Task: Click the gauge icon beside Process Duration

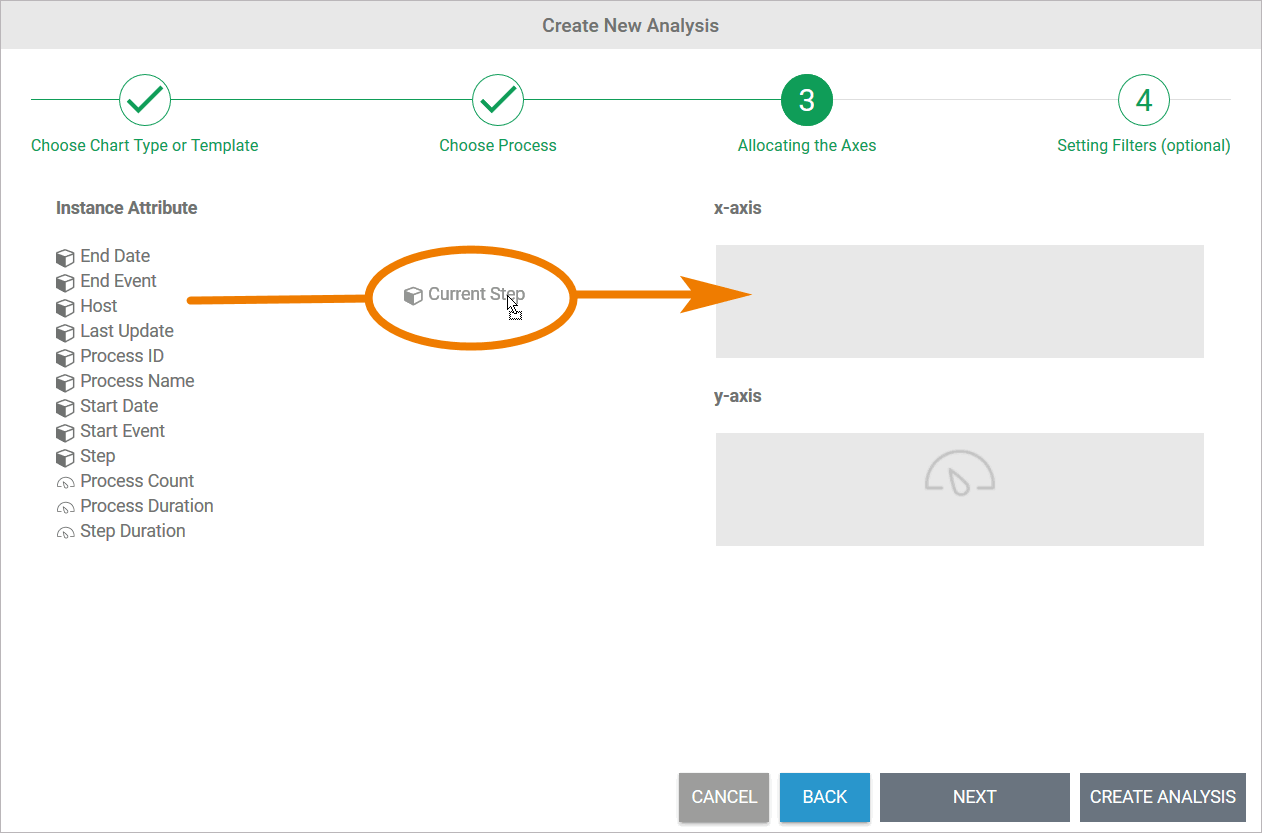Action: coord(66,508)
